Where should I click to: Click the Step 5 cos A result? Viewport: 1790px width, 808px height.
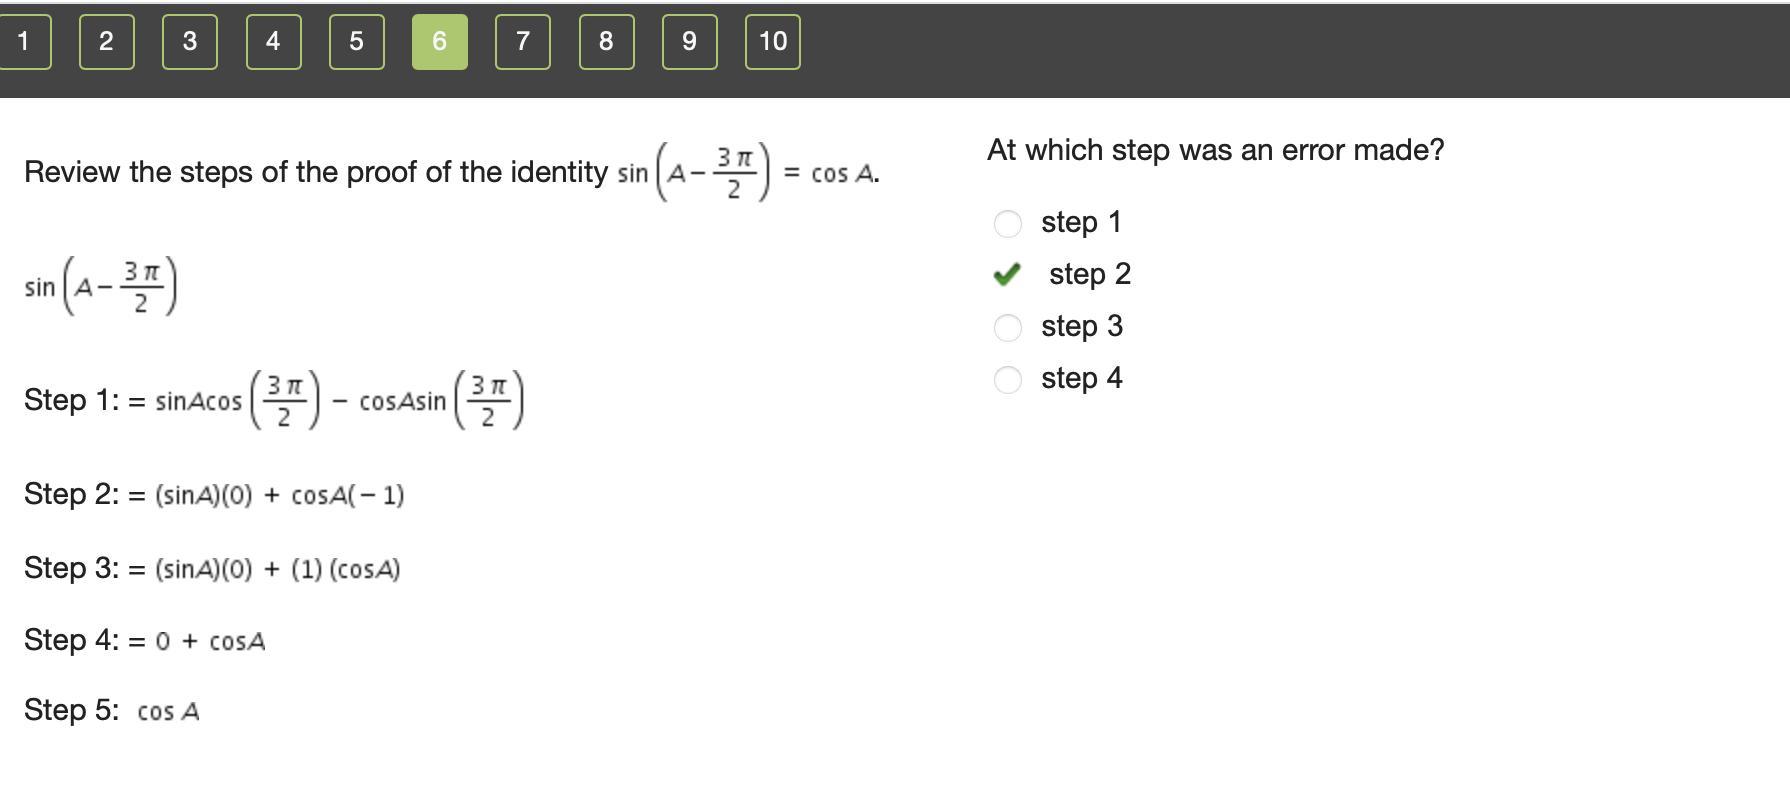(x=168, y=711)
